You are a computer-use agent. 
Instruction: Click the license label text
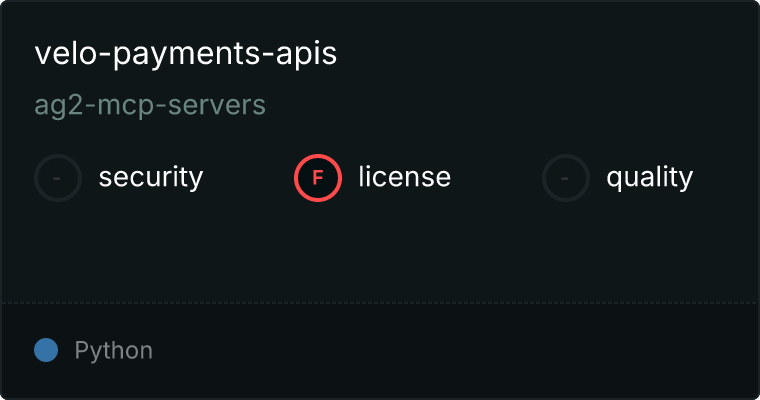tap(404, 178)
